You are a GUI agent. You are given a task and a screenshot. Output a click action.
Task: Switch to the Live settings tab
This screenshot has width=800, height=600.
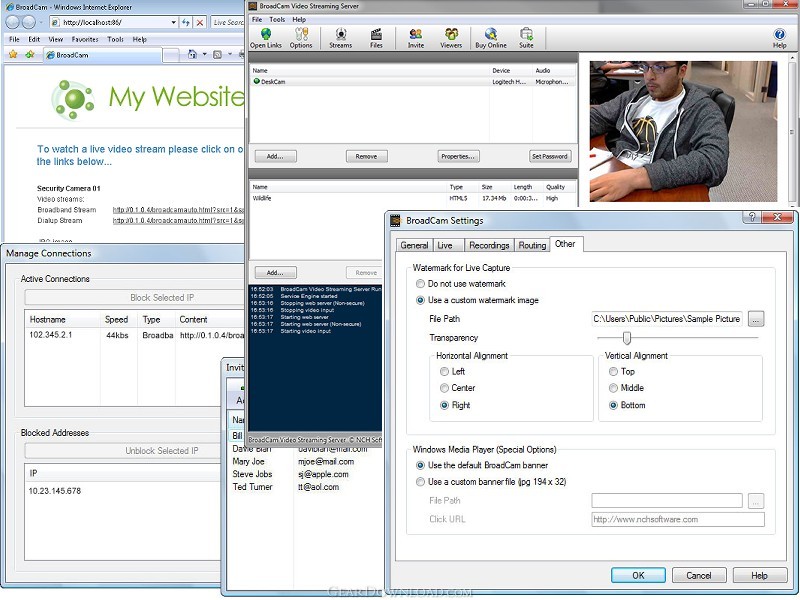point(445,245)
